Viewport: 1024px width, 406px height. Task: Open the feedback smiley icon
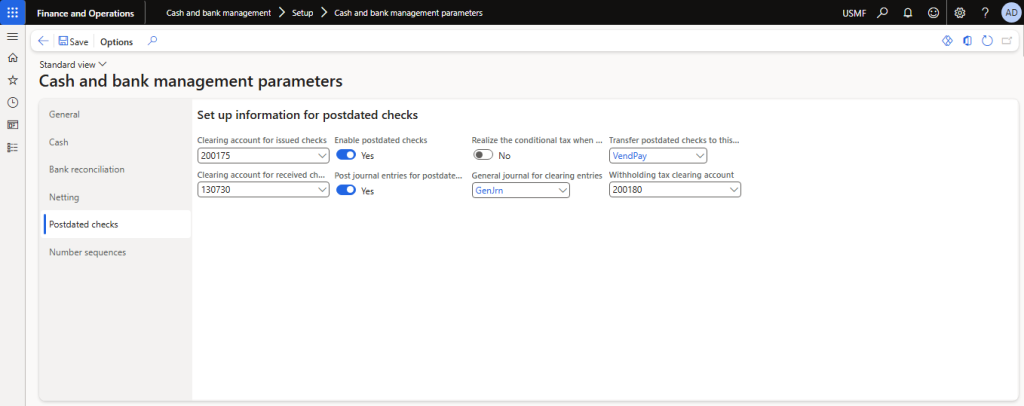pyautogui.click(x=934, y=13)
